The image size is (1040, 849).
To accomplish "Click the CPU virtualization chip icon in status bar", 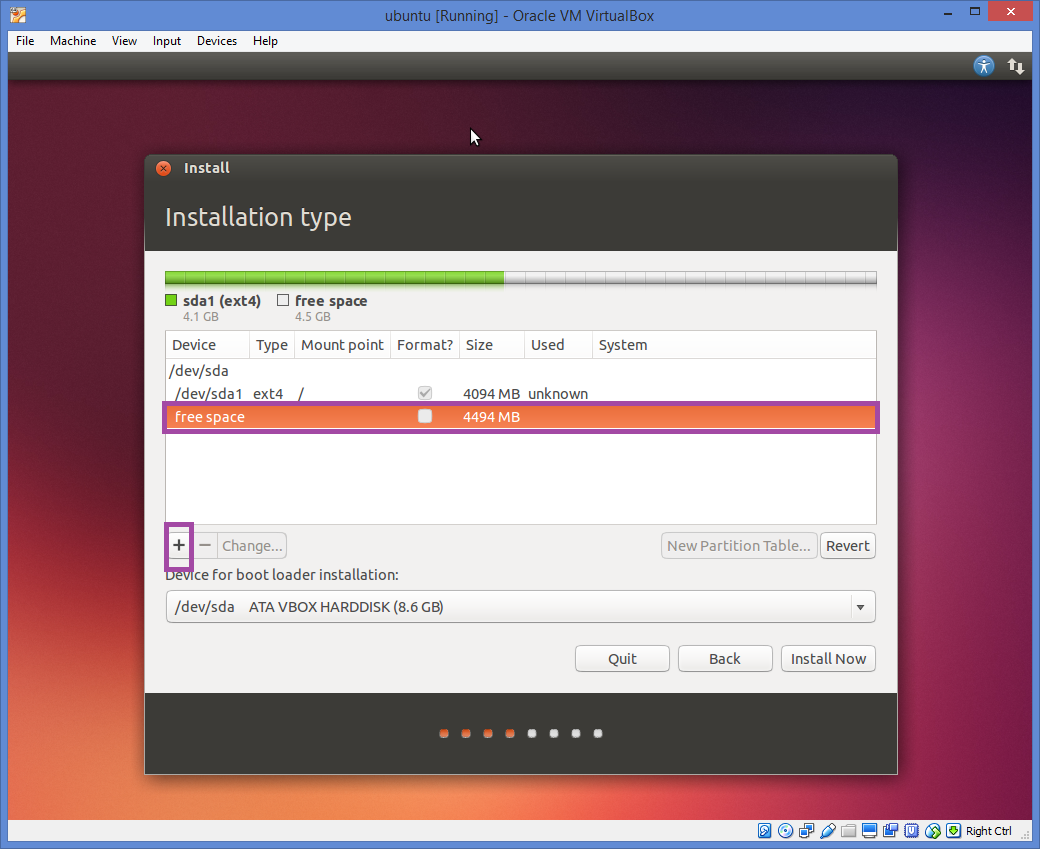I will coord(912,830).
